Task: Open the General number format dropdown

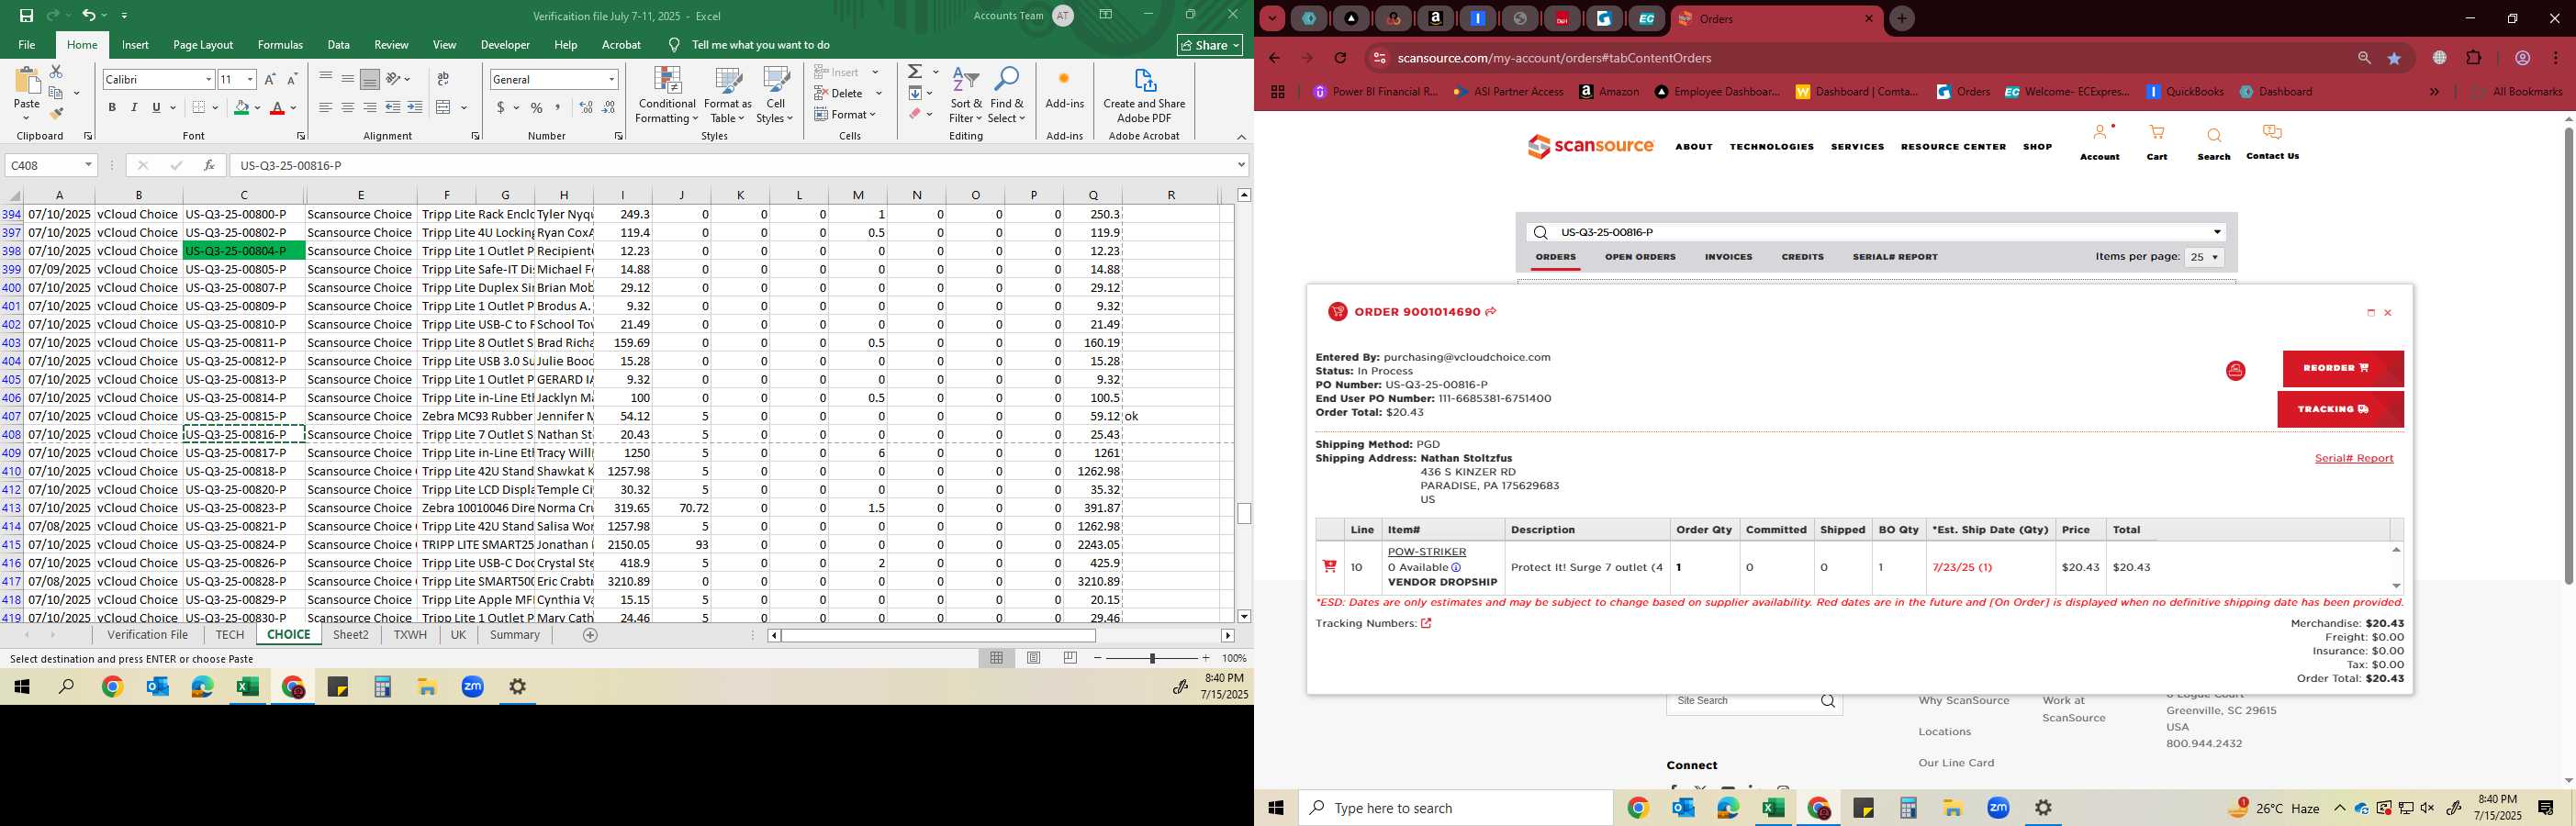Action: click(611, 79)
